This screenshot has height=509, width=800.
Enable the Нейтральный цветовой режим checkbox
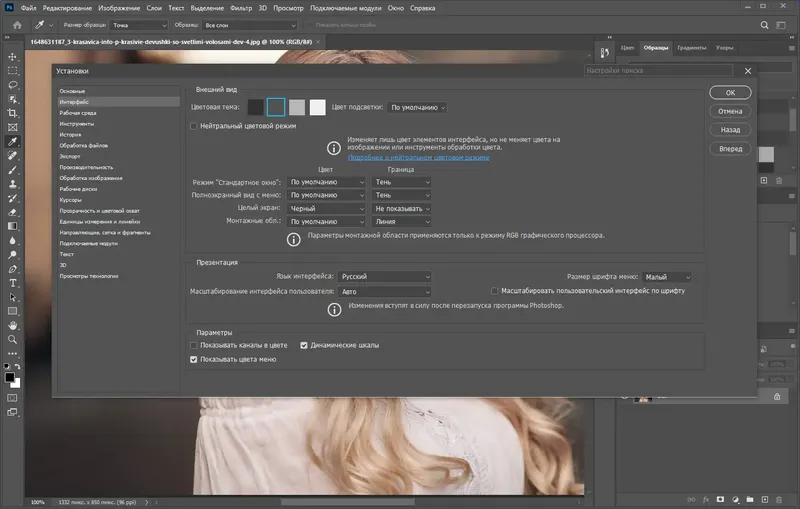(194, 126)
